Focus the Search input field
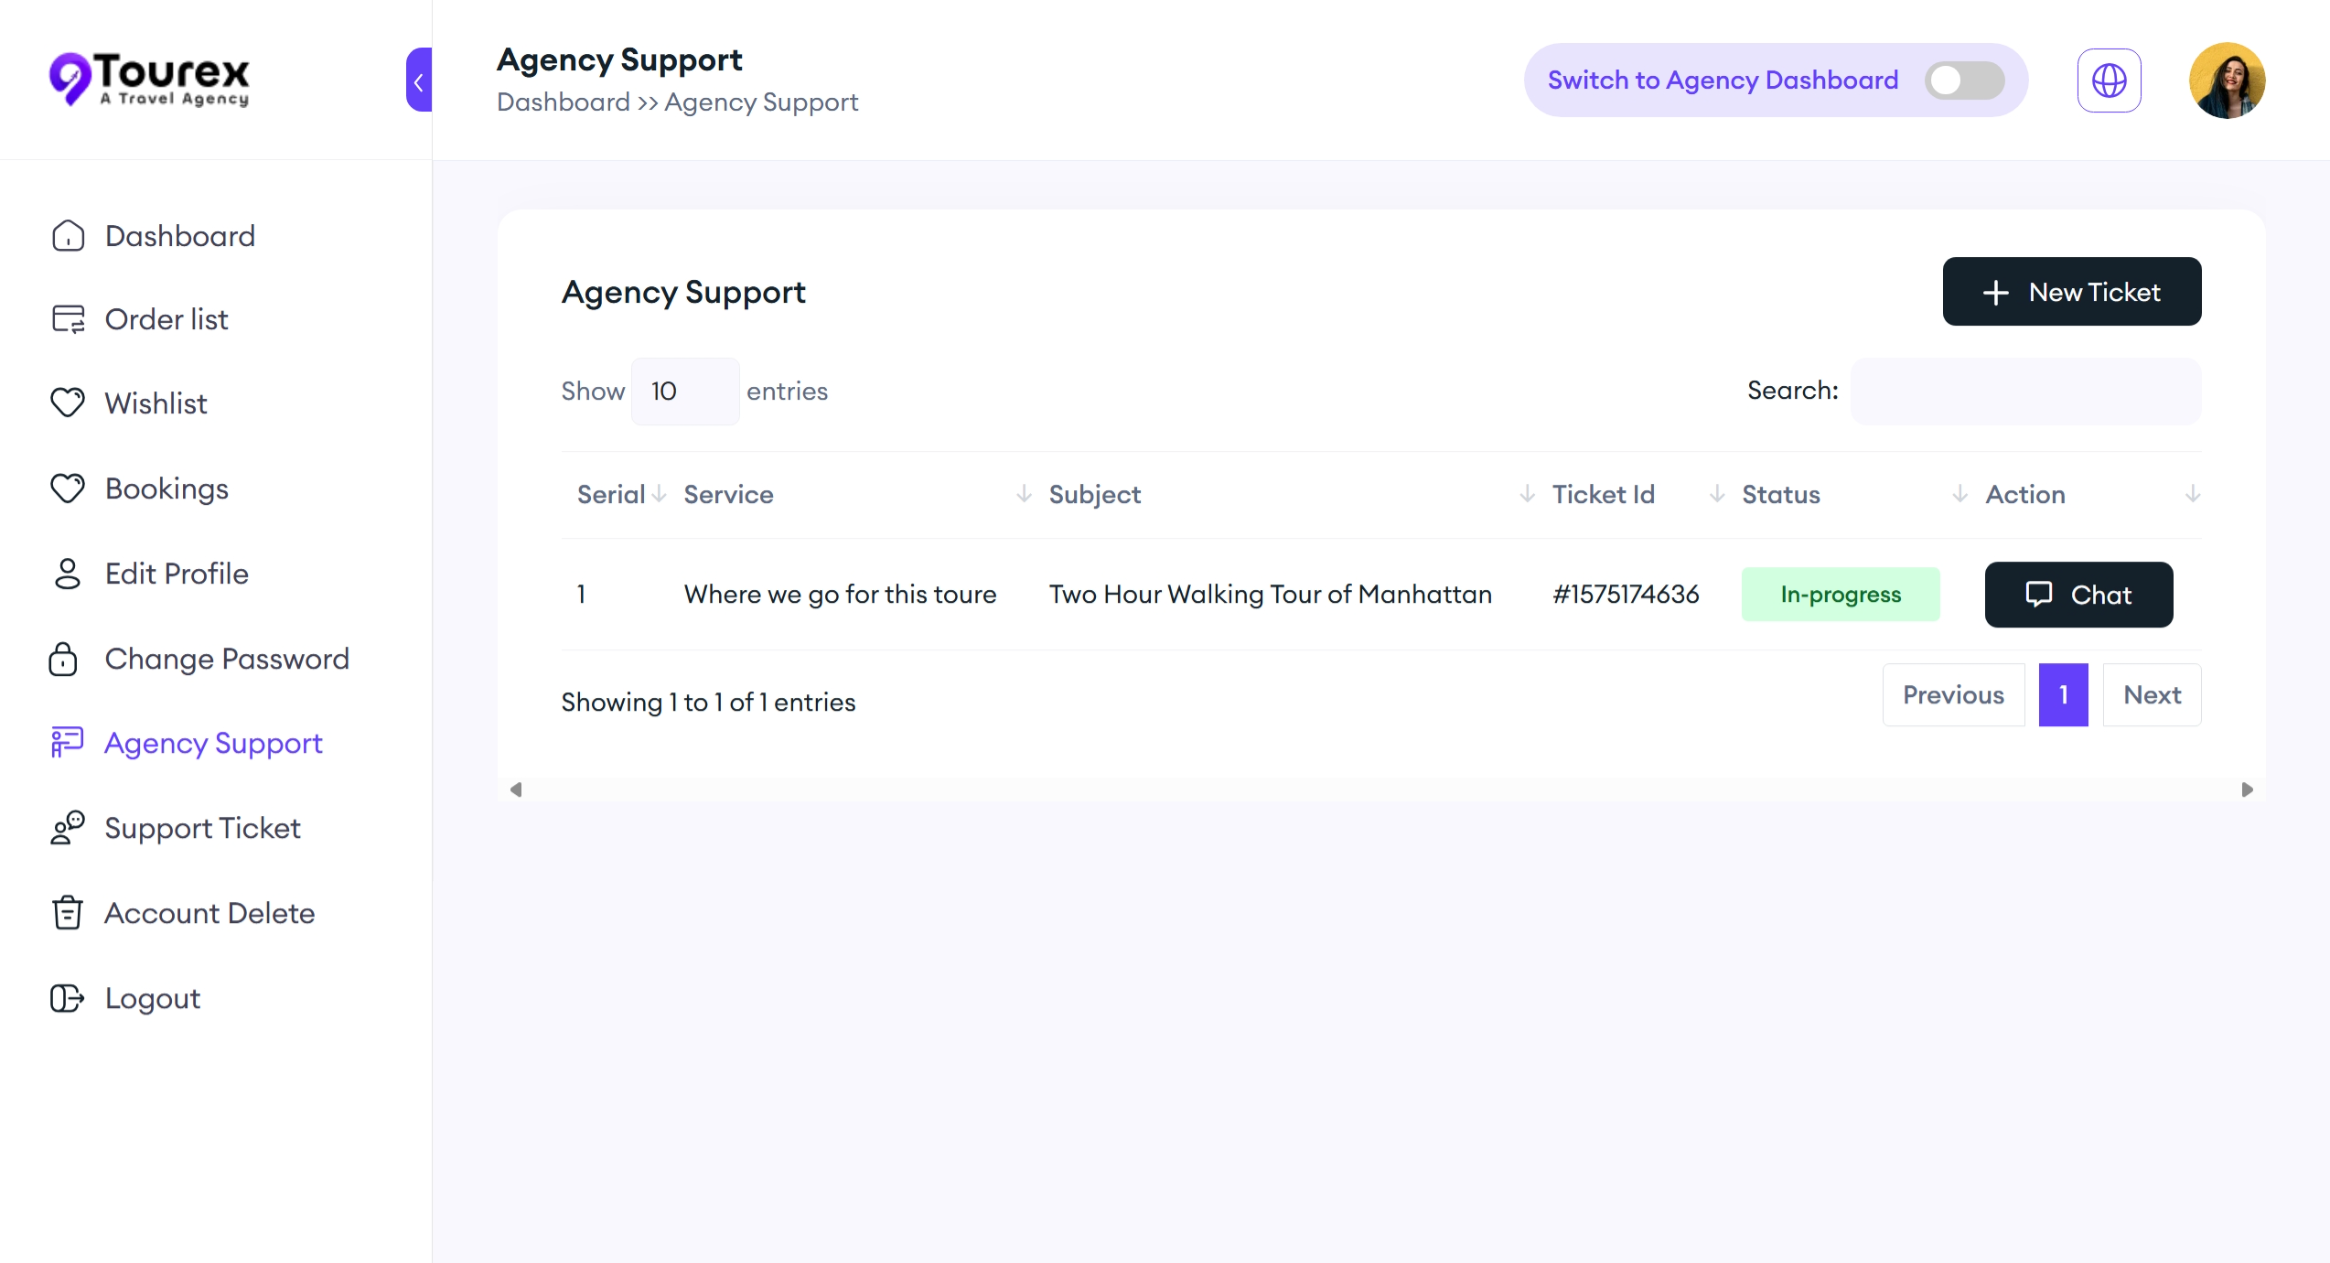This screenshot has width=2330, height=1263. click(x=2025, y=391)
